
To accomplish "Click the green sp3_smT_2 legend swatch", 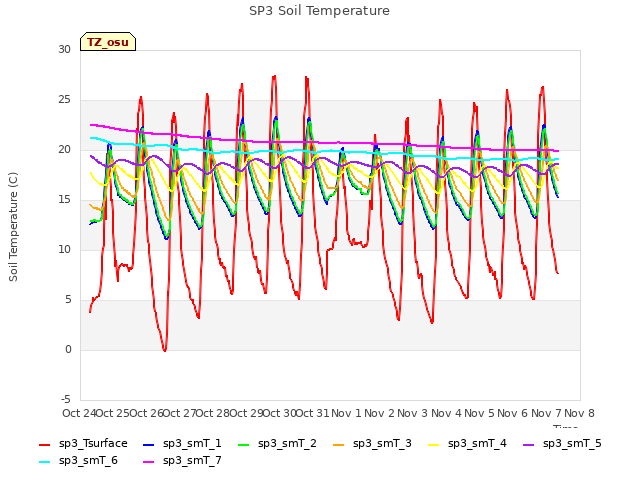I will coord(244,444).
